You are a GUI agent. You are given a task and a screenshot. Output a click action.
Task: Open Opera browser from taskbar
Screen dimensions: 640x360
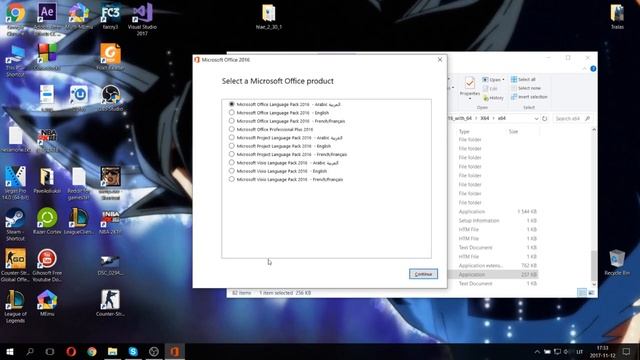point(71,351)
